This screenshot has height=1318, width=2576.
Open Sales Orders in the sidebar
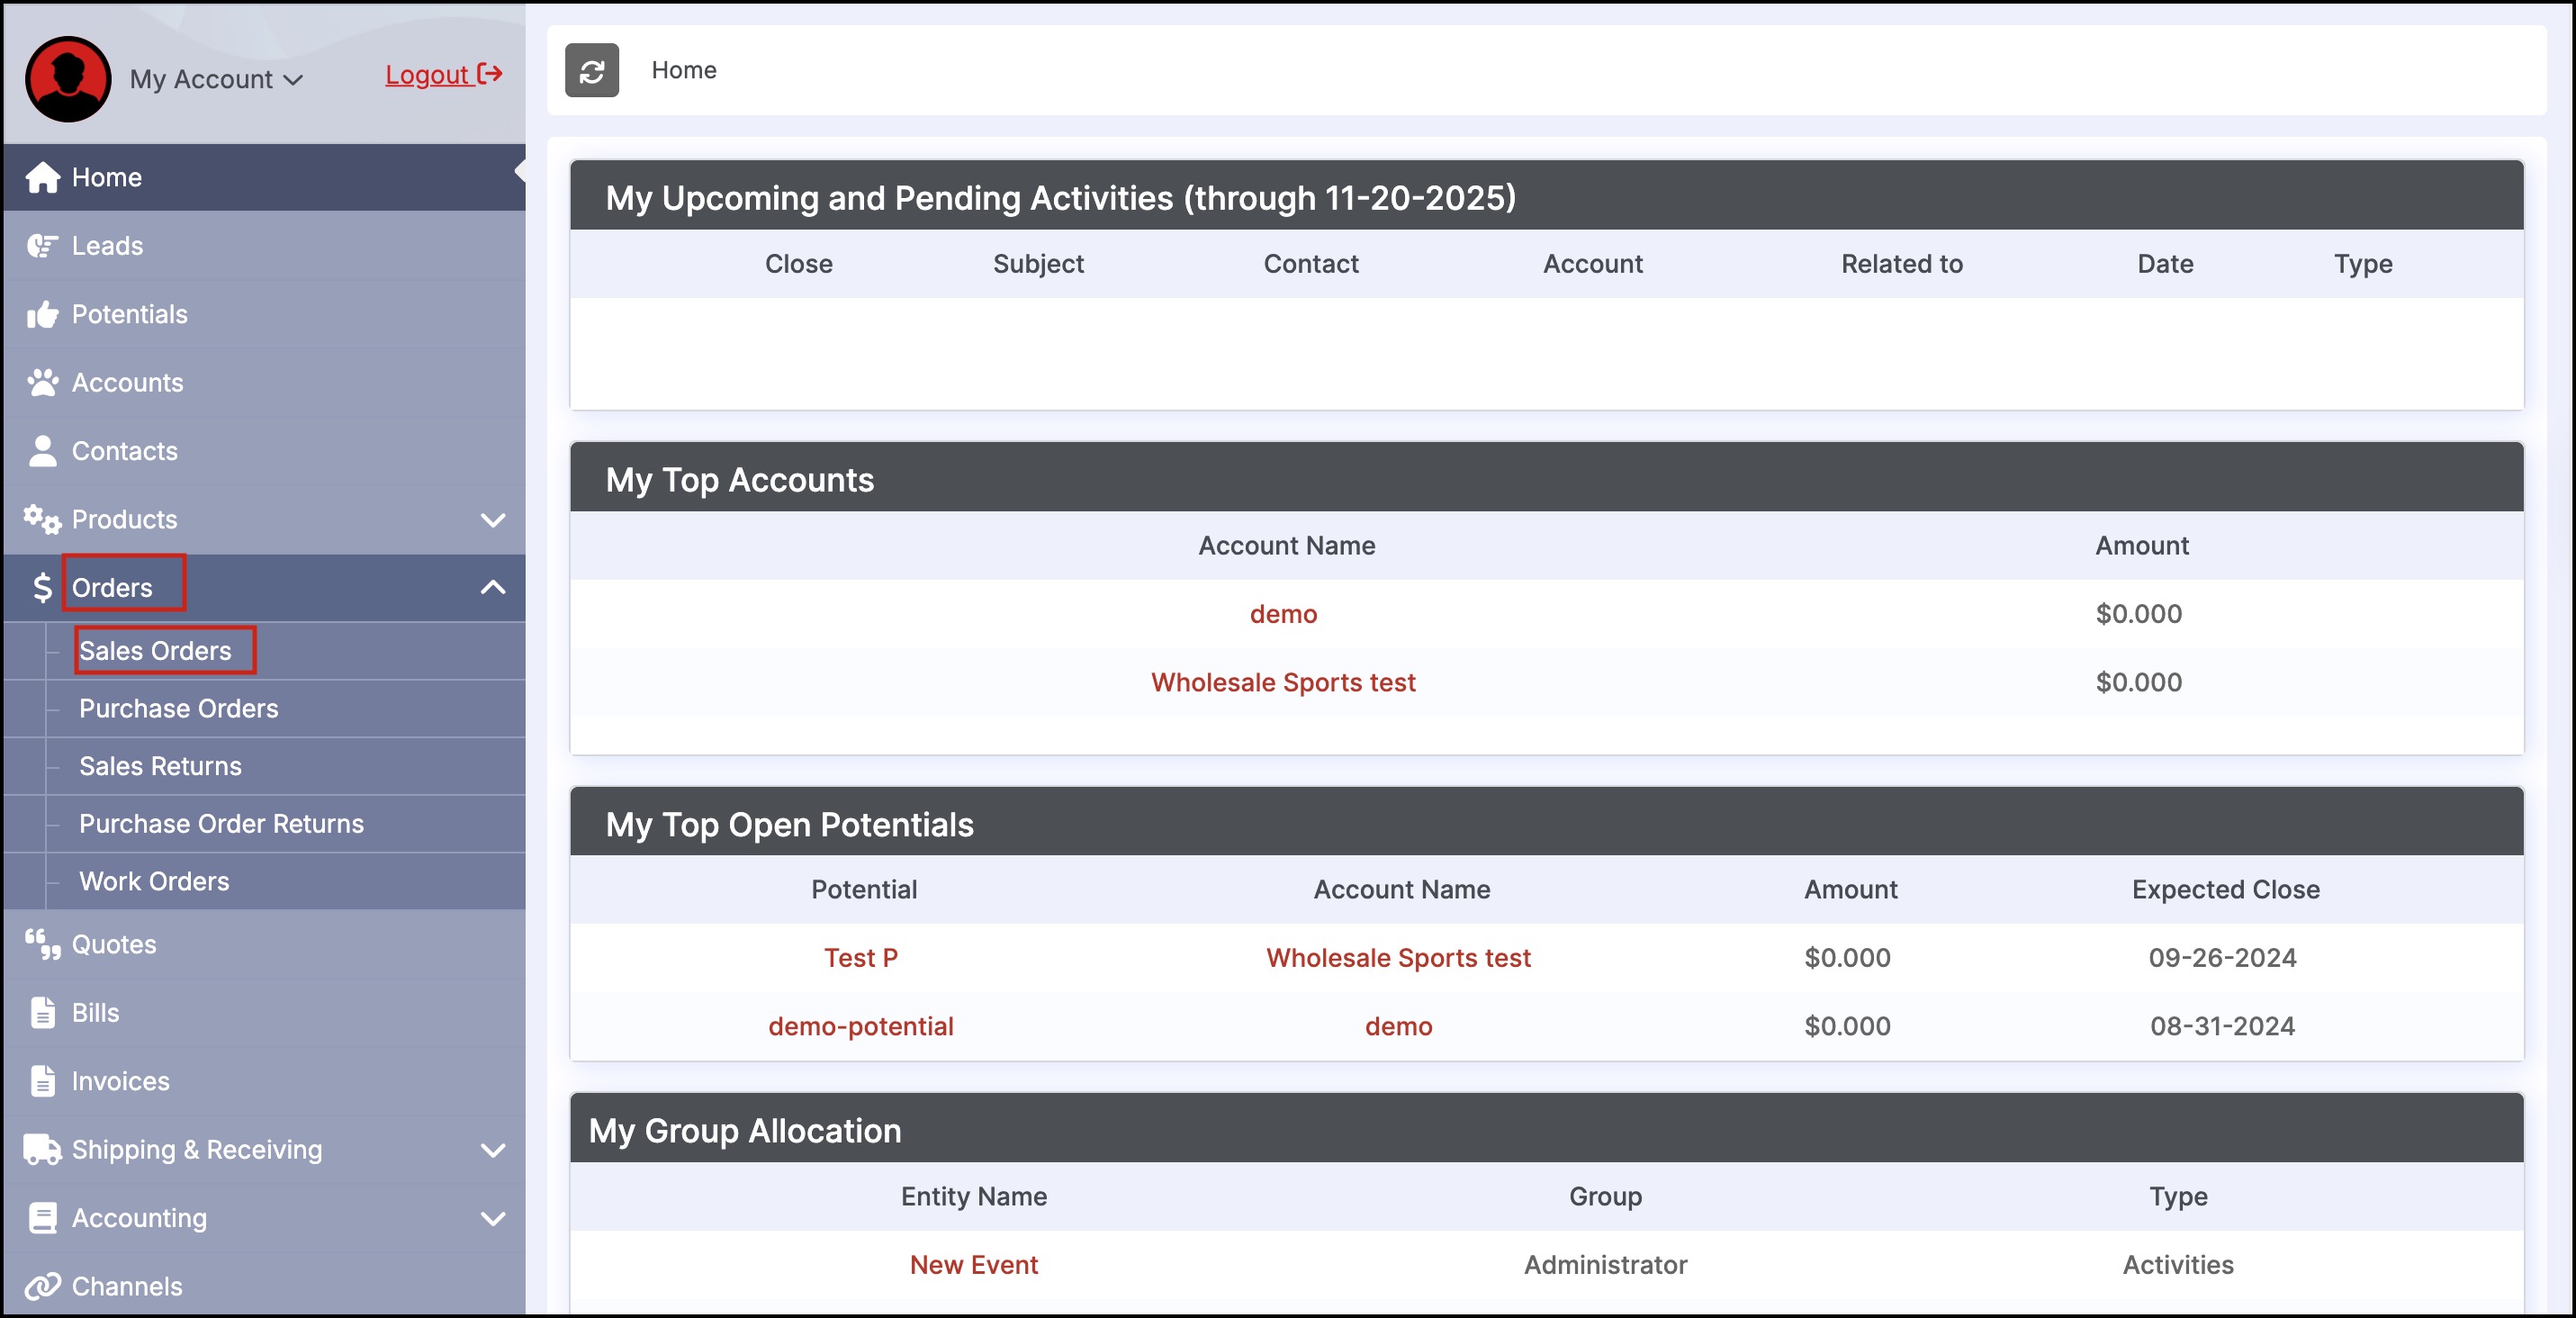pyautogui.click(x=155, y=651)
